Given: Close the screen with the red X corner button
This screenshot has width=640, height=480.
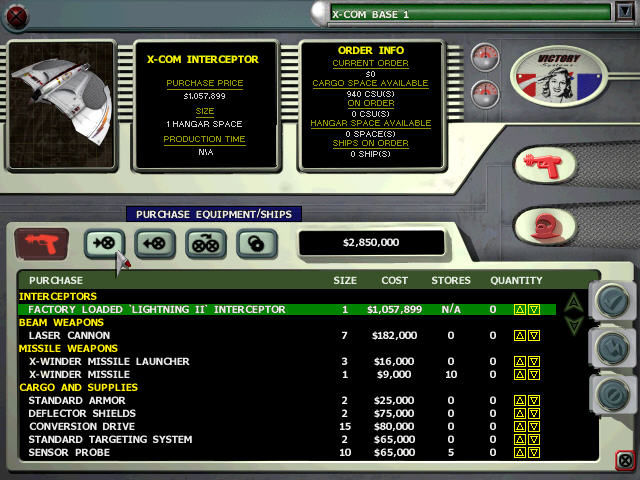Looking at the screenshot, I should [625, 461].
